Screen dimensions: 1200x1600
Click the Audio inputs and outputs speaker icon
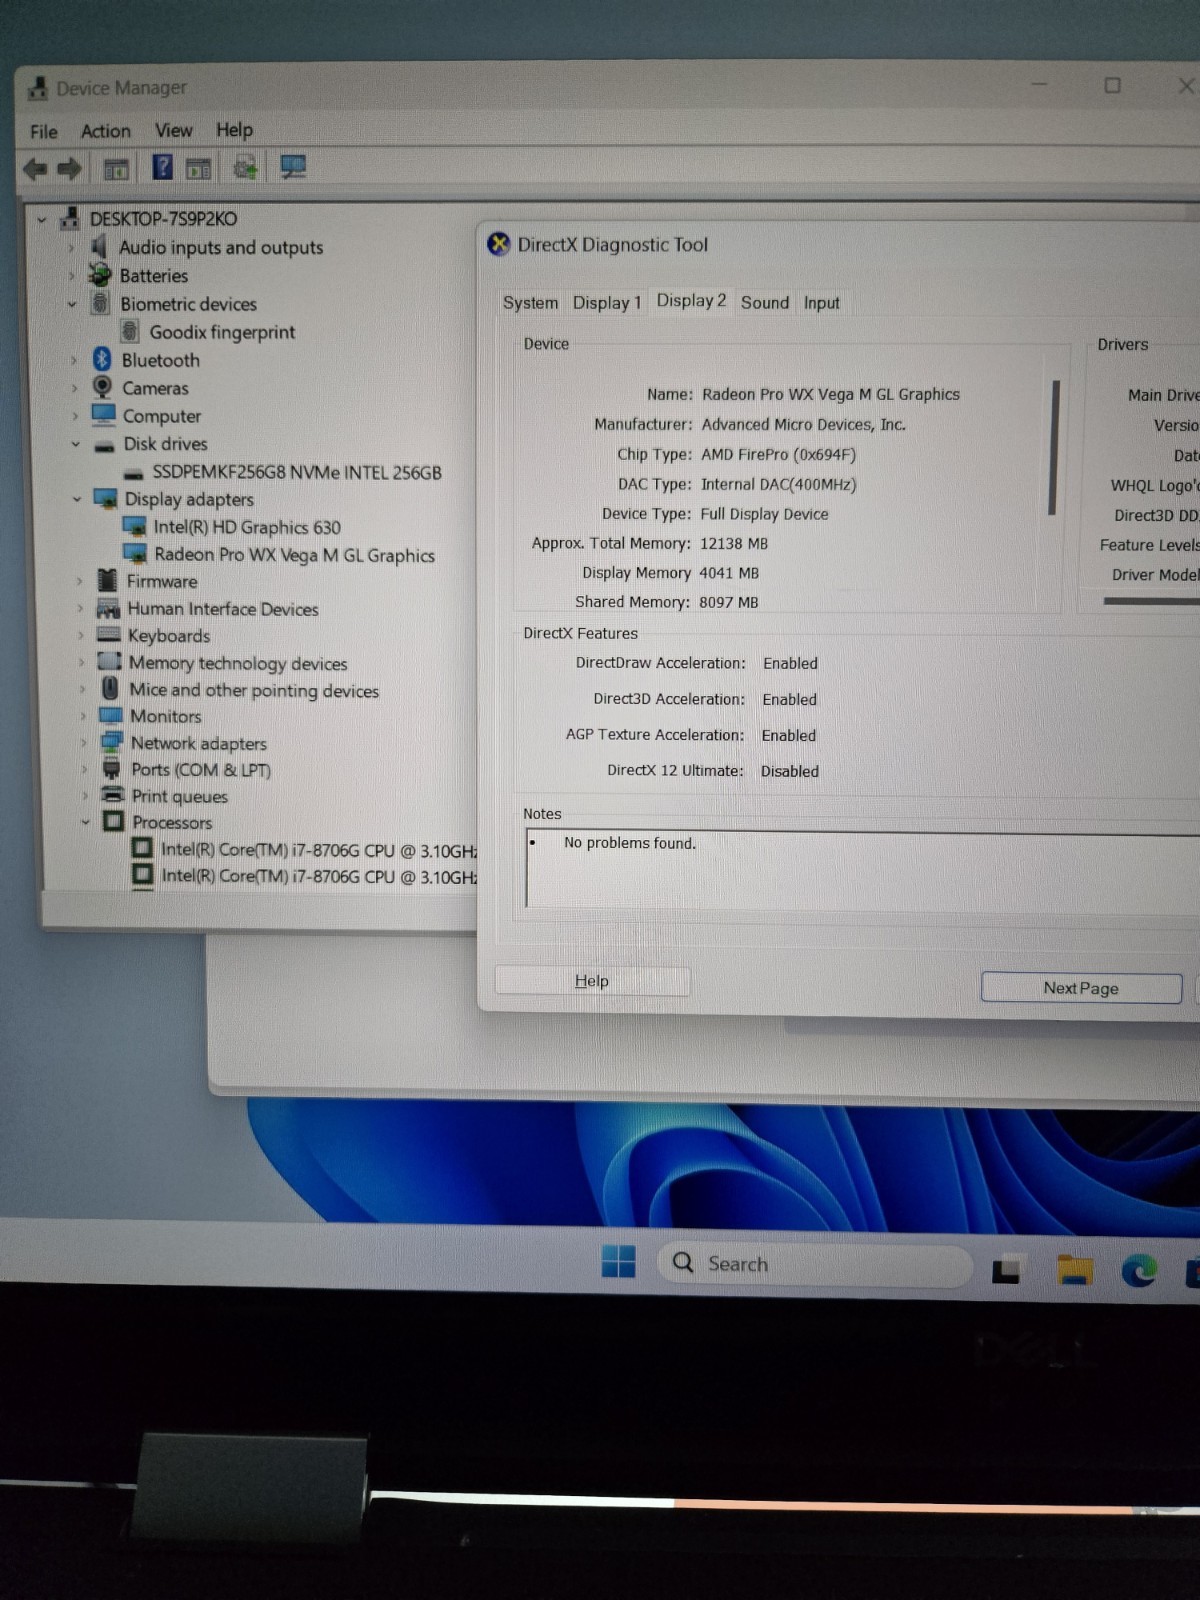point(99,246)
